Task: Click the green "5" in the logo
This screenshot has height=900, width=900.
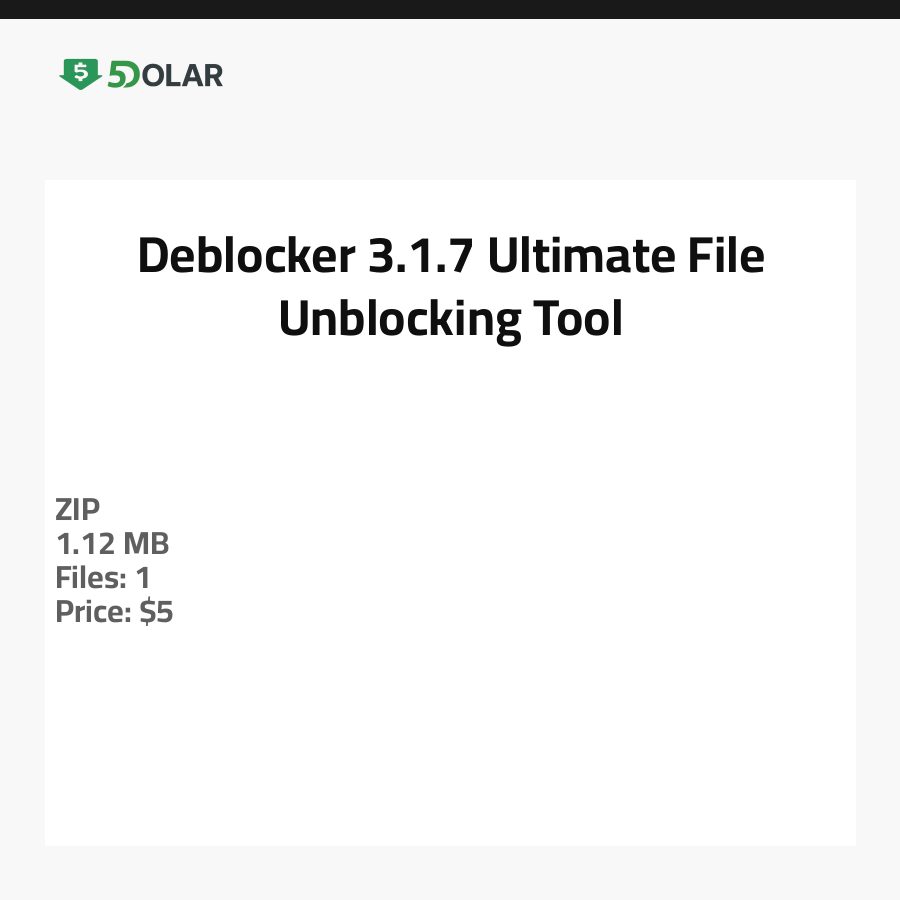Action: click(116, 75)
